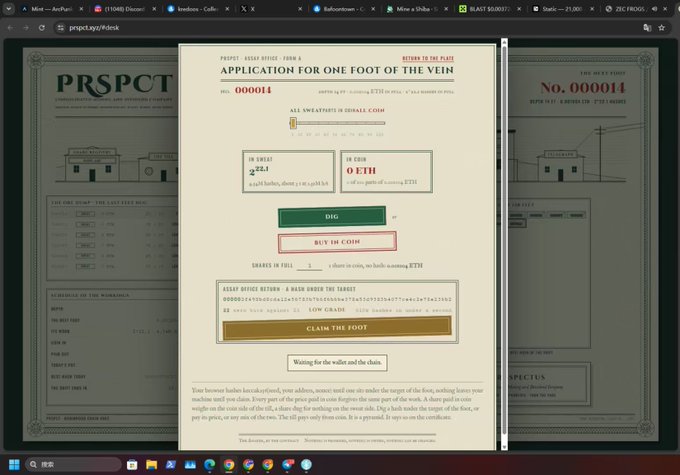Click the CLAIM THE FOOT button

tap(337, 328)
